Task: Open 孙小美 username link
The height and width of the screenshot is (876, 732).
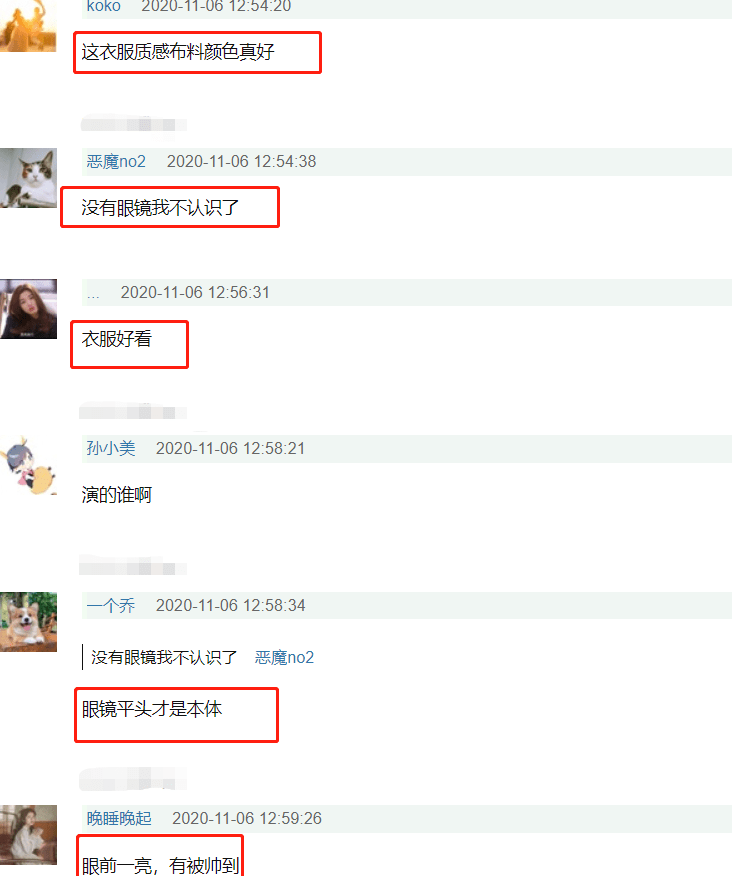Action: tap(111, 448)
